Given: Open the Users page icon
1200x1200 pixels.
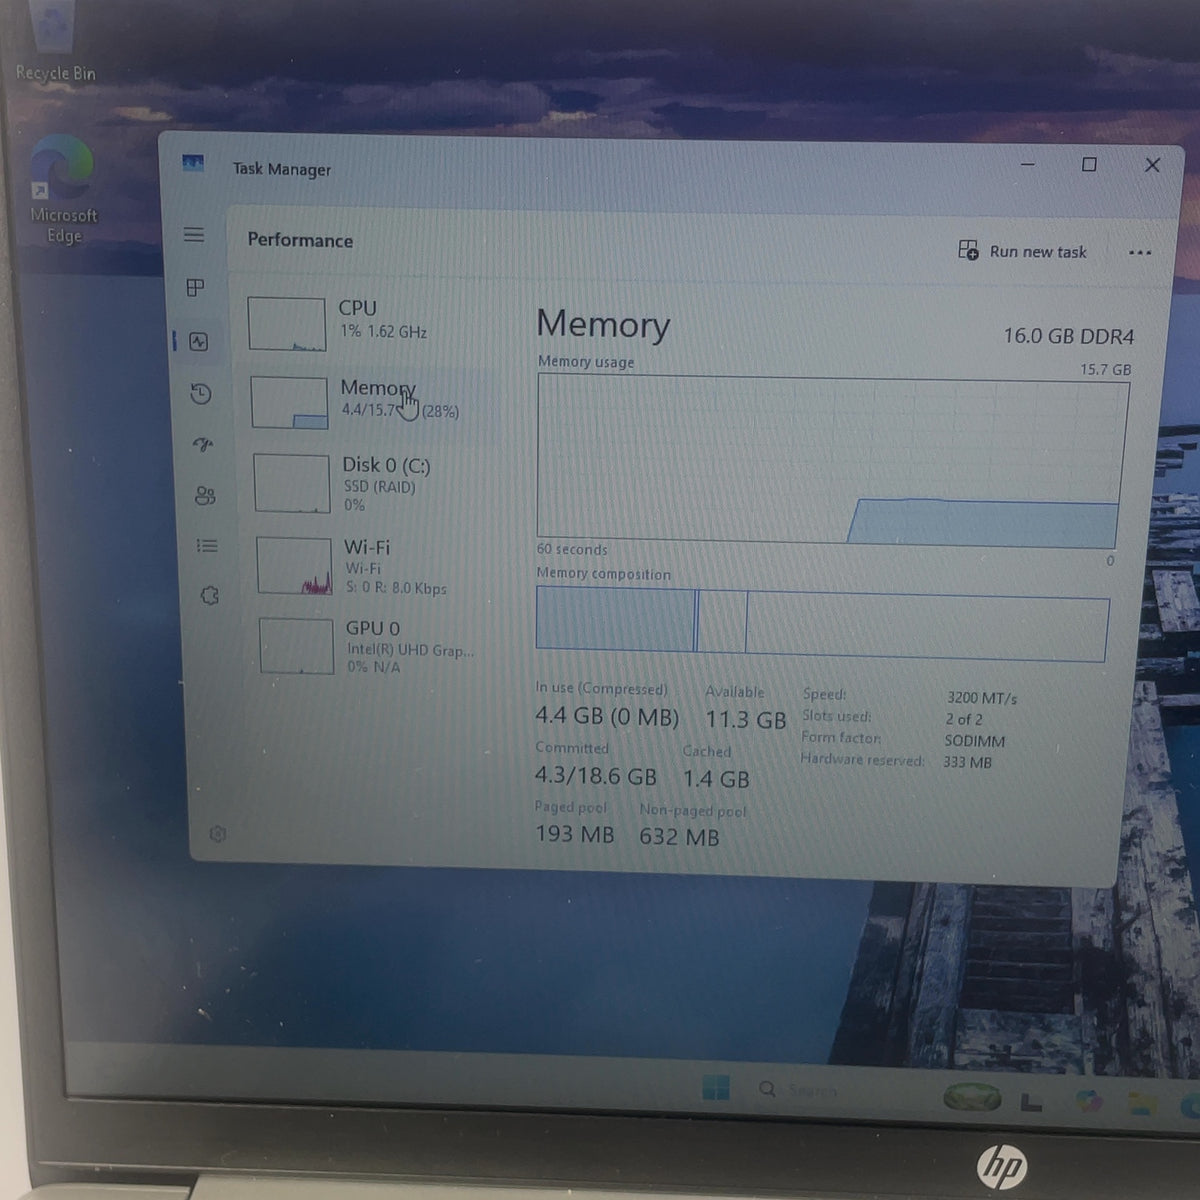Looking at the screenshot, I should [205, 496].
